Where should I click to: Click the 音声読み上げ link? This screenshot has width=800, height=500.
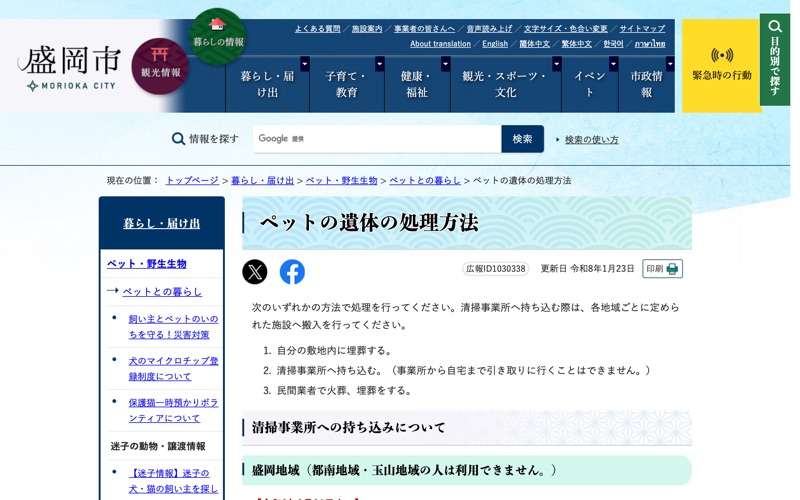pyautogui.click(x=489, y=29)
